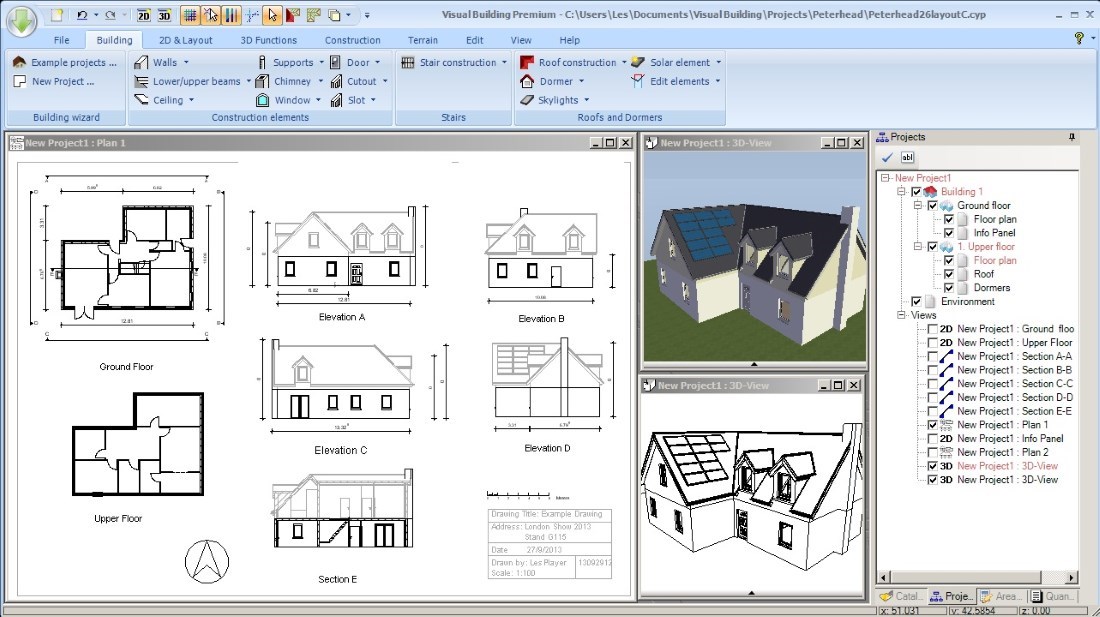Toggle the Environment checkbox
This screenshot has height=617, width=1100.
(x=916, y=301)
